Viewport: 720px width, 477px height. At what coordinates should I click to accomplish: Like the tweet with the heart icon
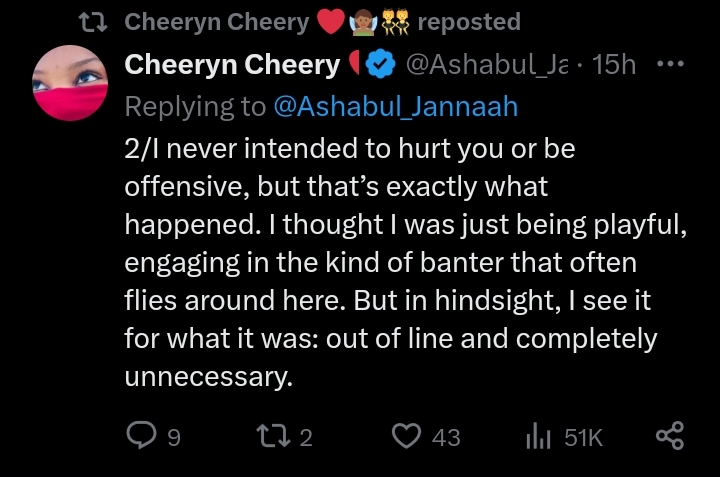click(x=405, y=435)
